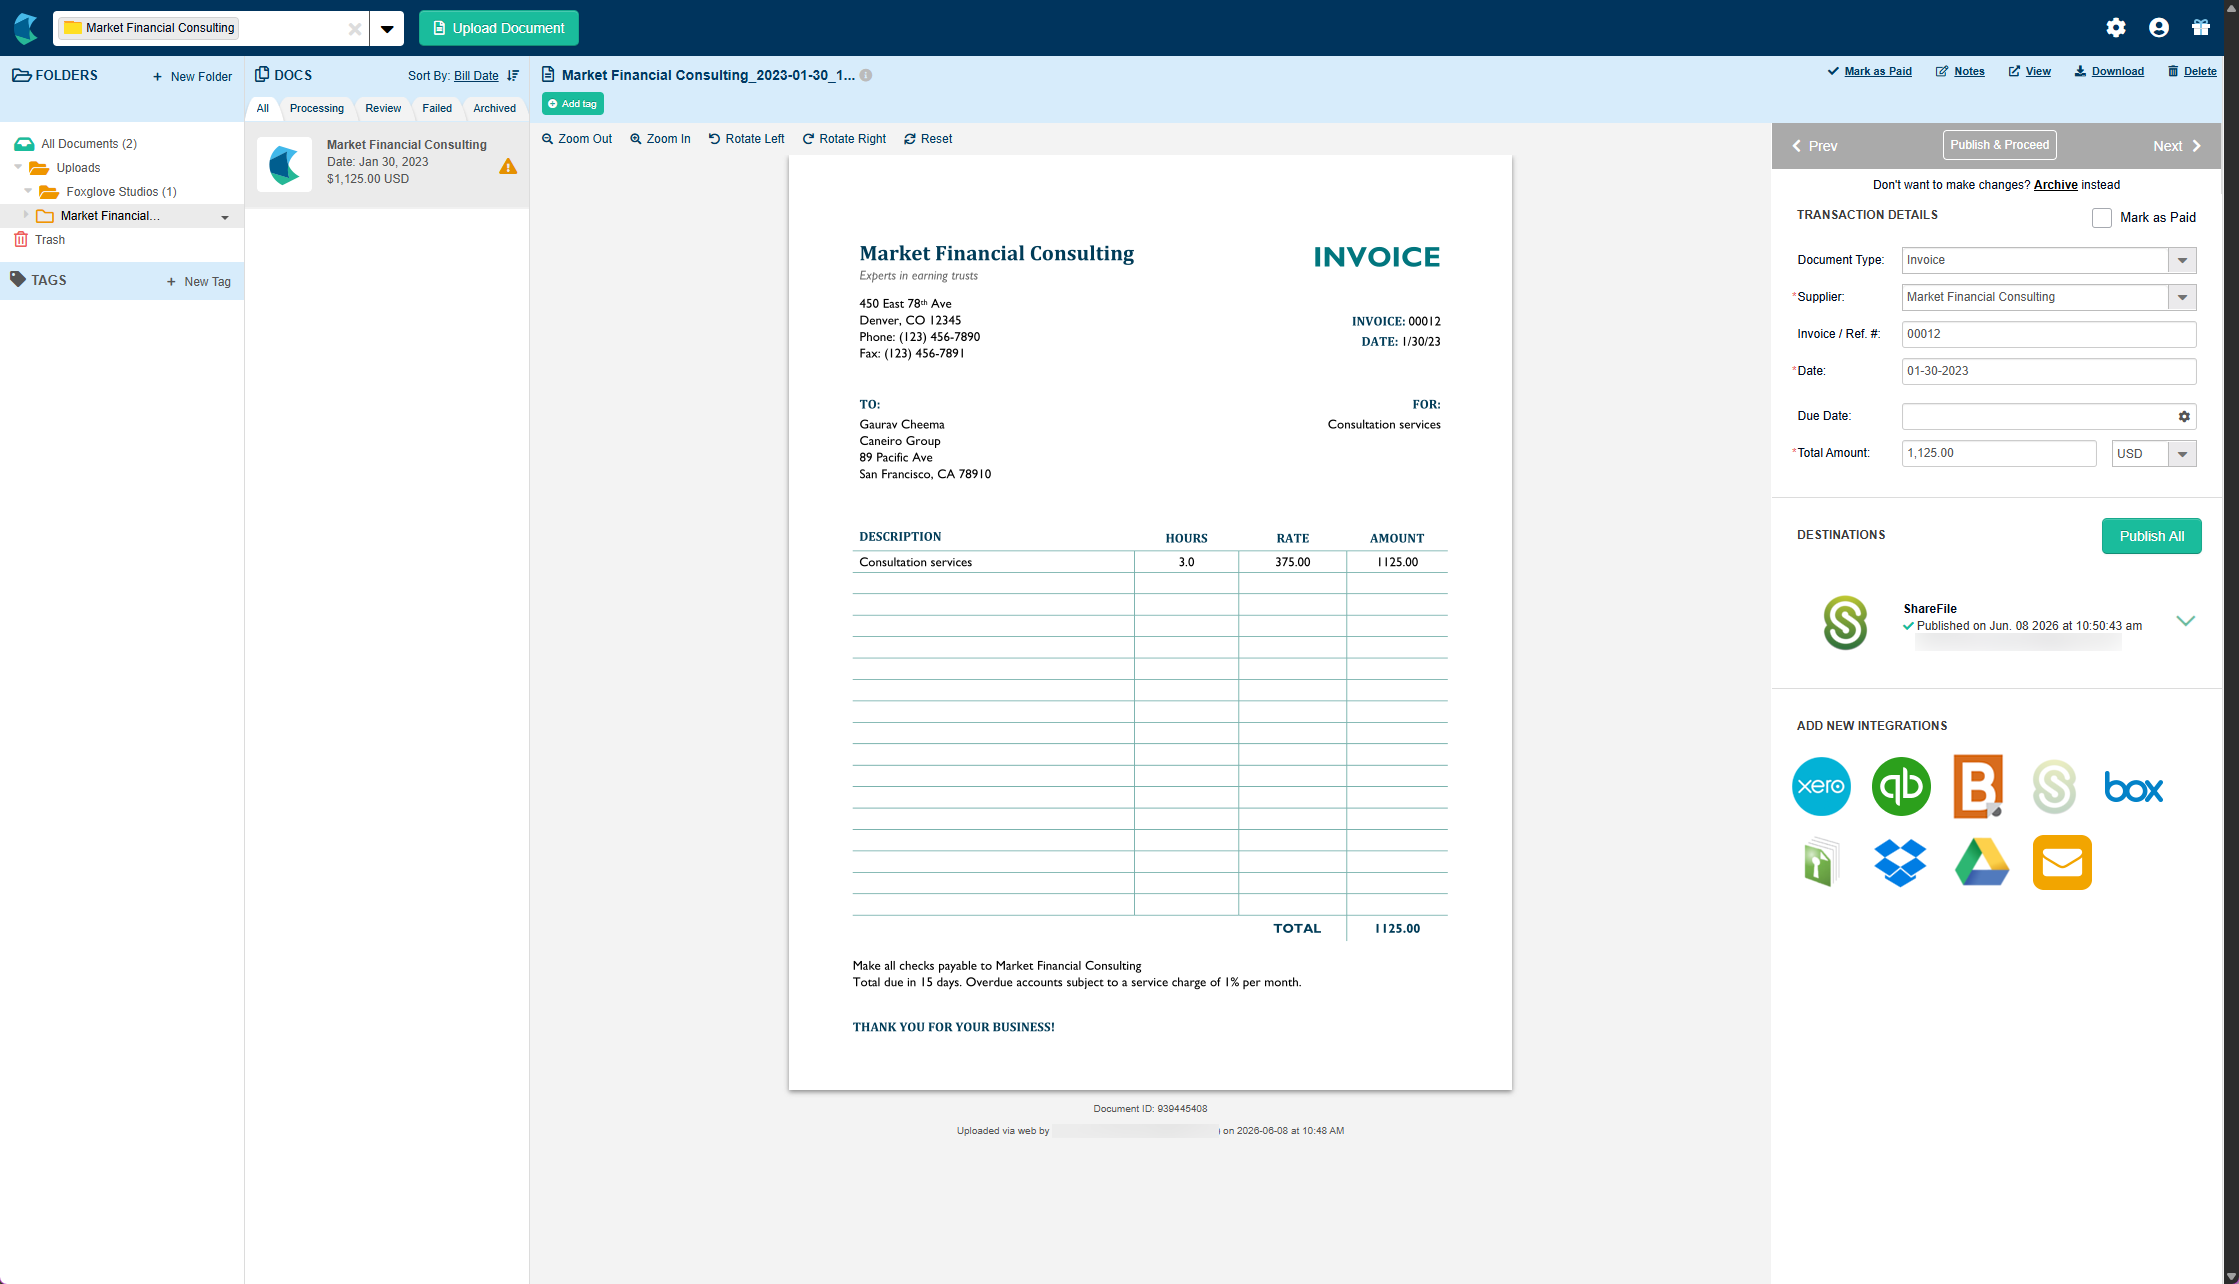Select All Documents (2) in folder tree
The height and width of the screenshot is (1284, 2239).
(89, 144)
